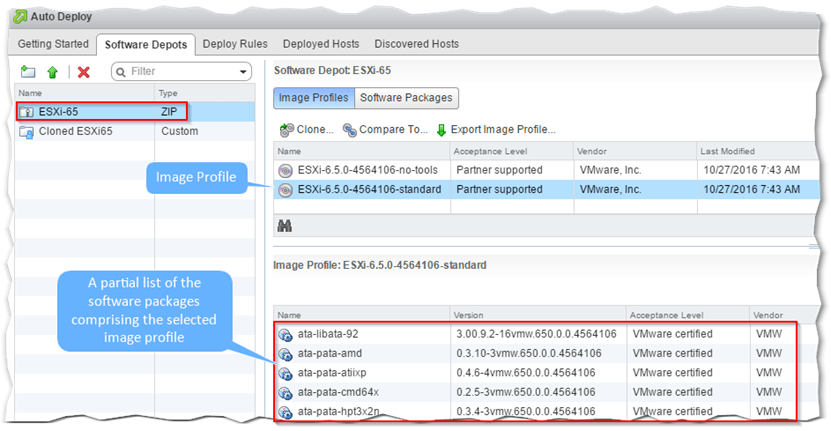The image size is (831, 431).
Task: Click the ZIP type cell
Action: coord(169,112)
